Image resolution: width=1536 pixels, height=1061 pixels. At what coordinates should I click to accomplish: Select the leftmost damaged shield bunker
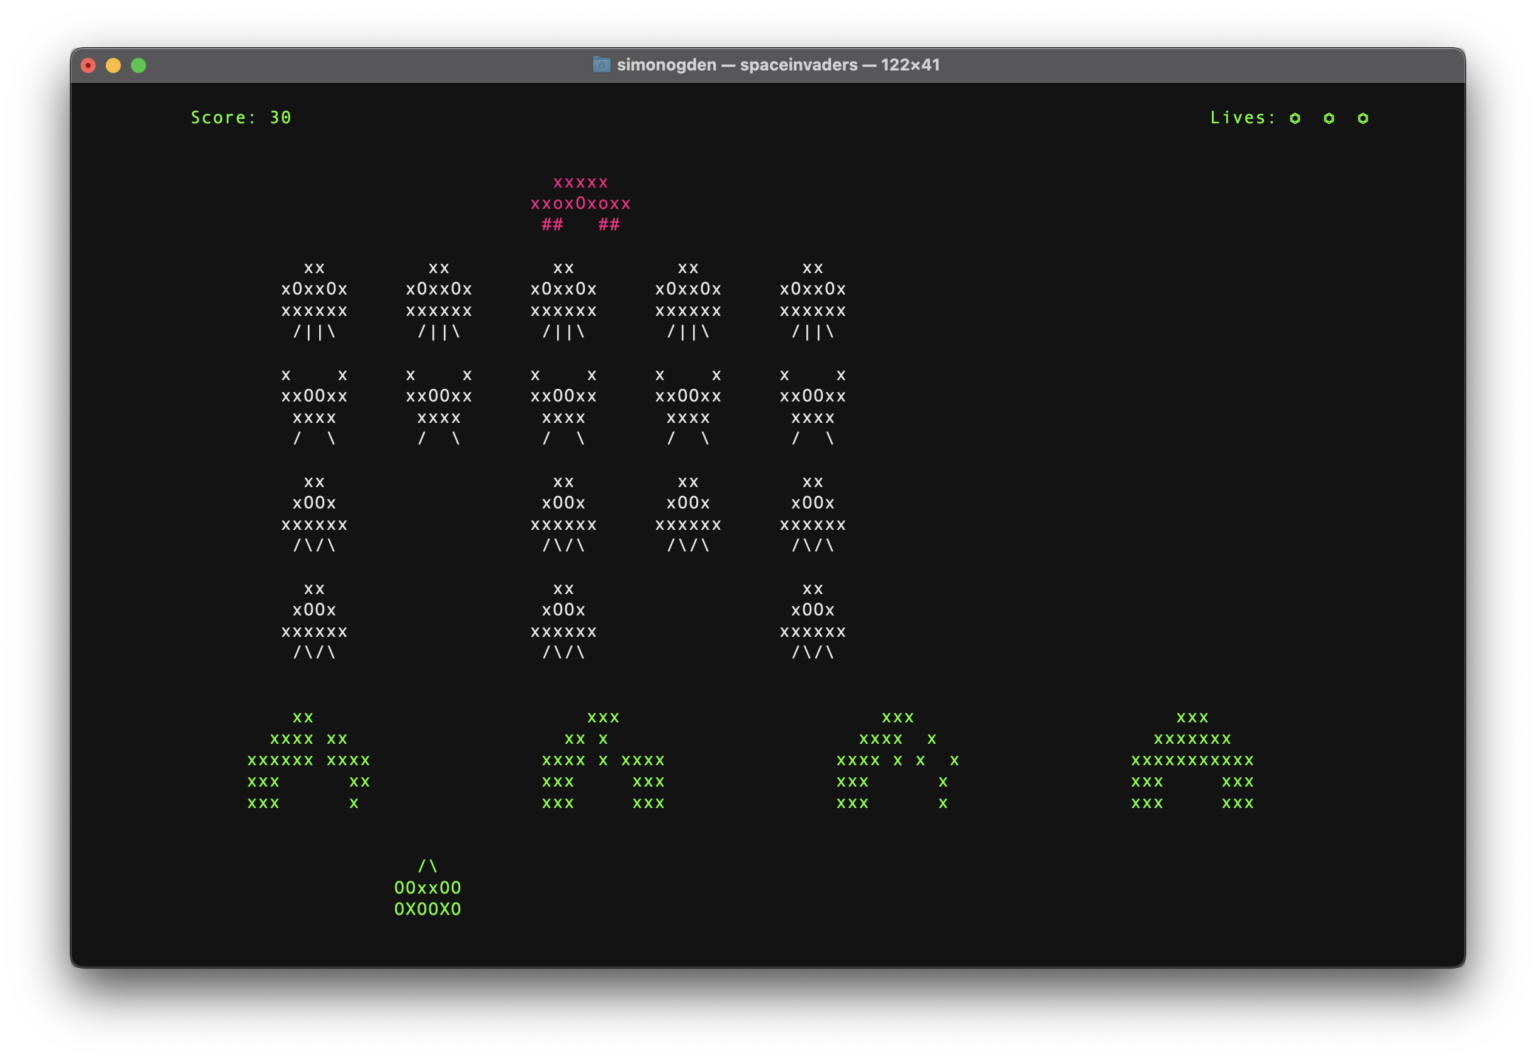(305, 760)
